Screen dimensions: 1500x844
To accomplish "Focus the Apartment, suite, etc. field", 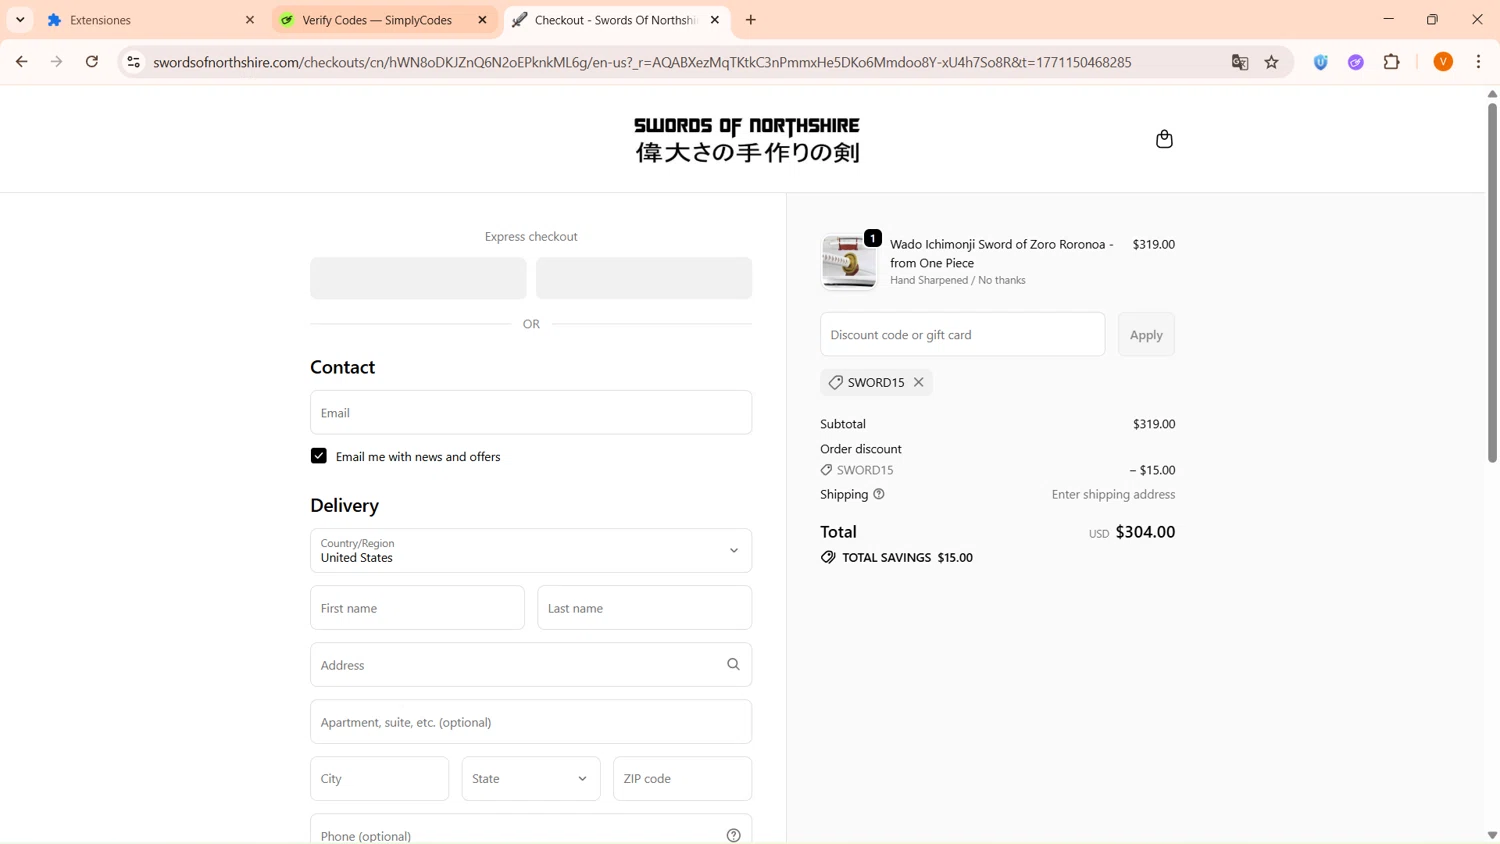I will [x=531, y=722].
